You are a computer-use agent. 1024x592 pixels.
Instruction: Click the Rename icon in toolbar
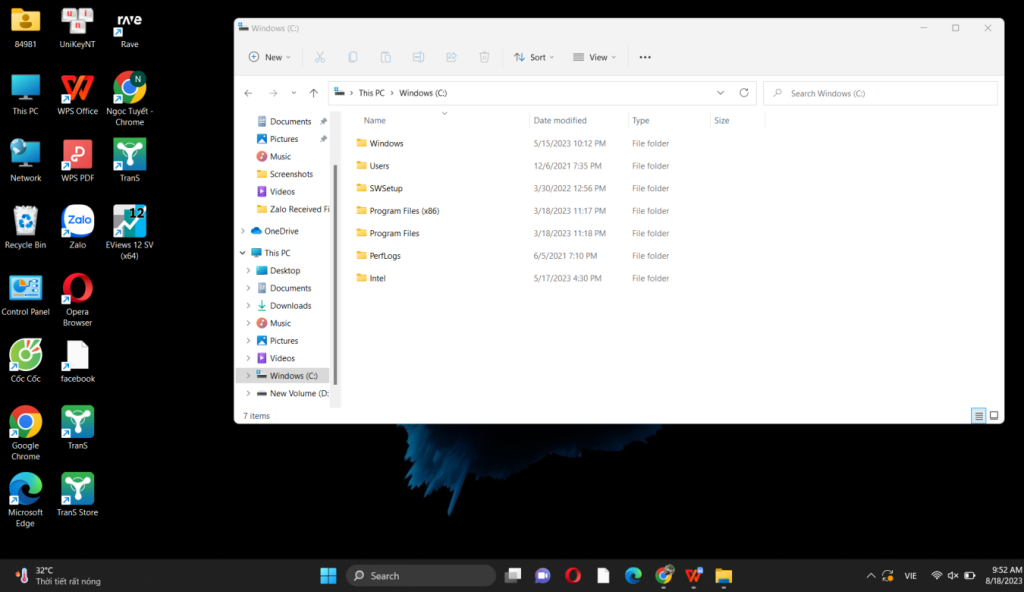(x=419, y=58)
